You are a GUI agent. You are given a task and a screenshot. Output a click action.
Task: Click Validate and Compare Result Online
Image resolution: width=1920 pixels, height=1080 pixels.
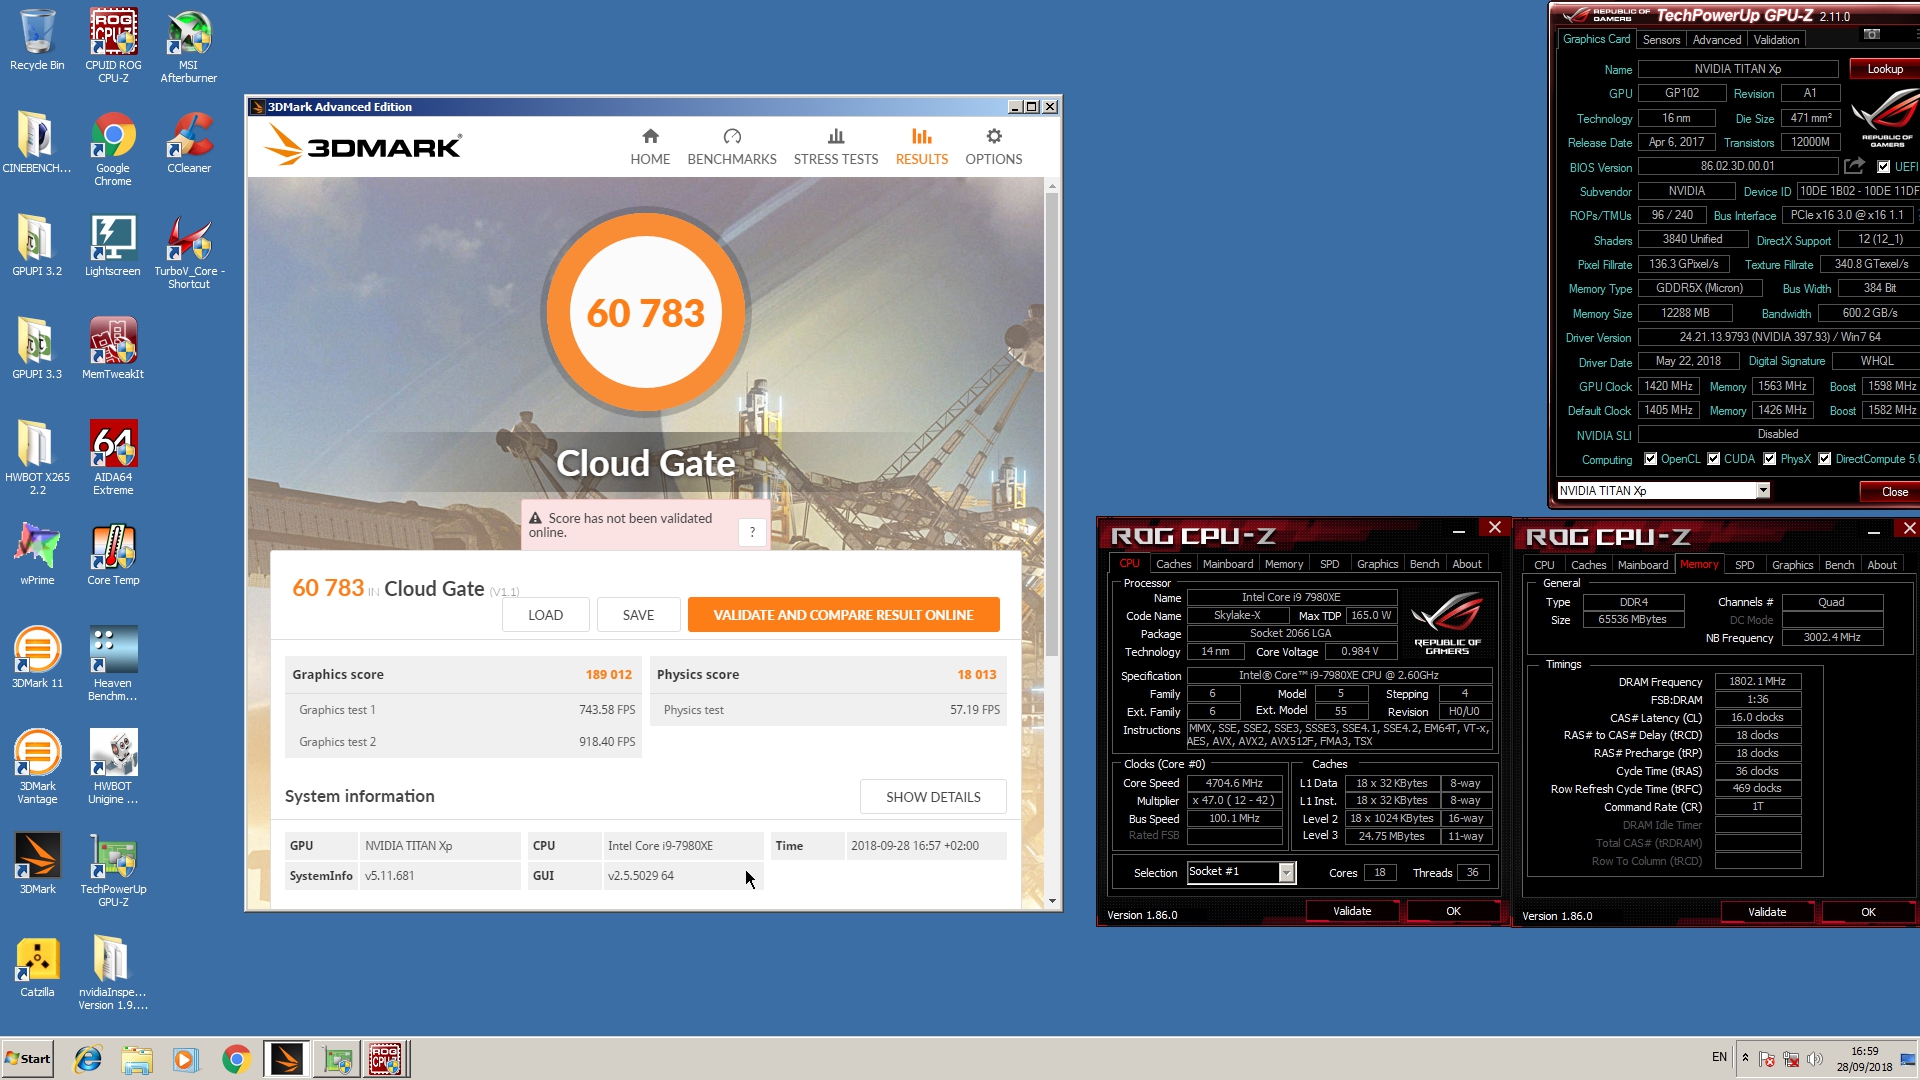click(843, 615)
